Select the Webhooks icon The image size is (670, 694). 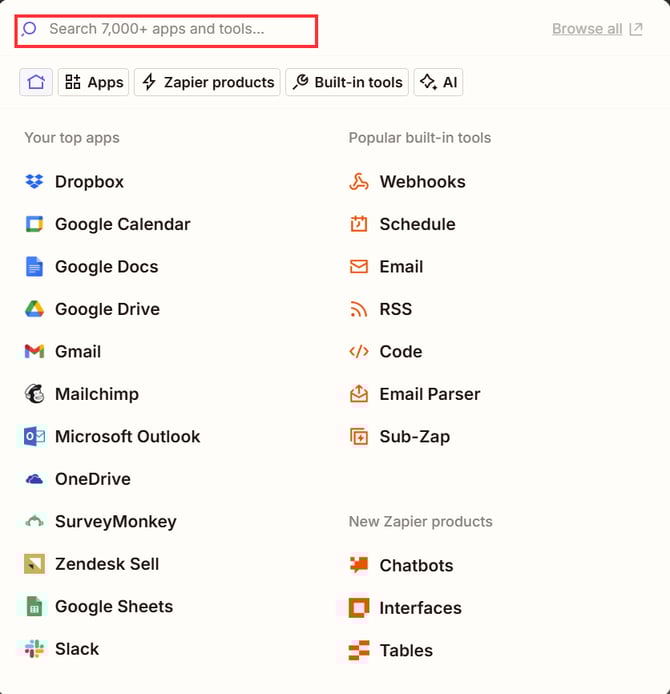pyautogui.click(x=359, y=182)
